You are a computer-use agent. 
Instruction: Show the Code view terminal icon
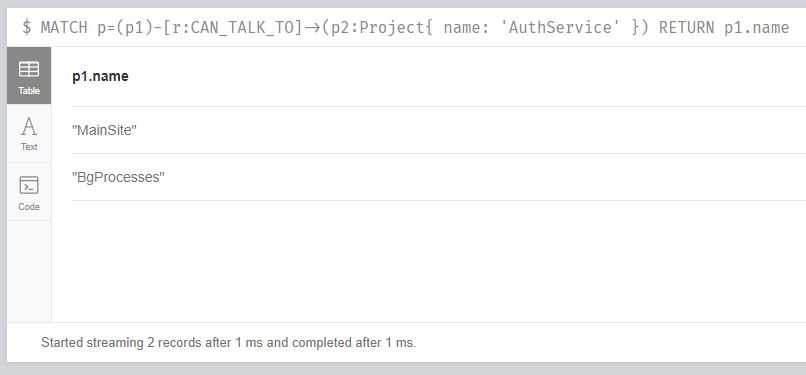[x=29, y=185]
